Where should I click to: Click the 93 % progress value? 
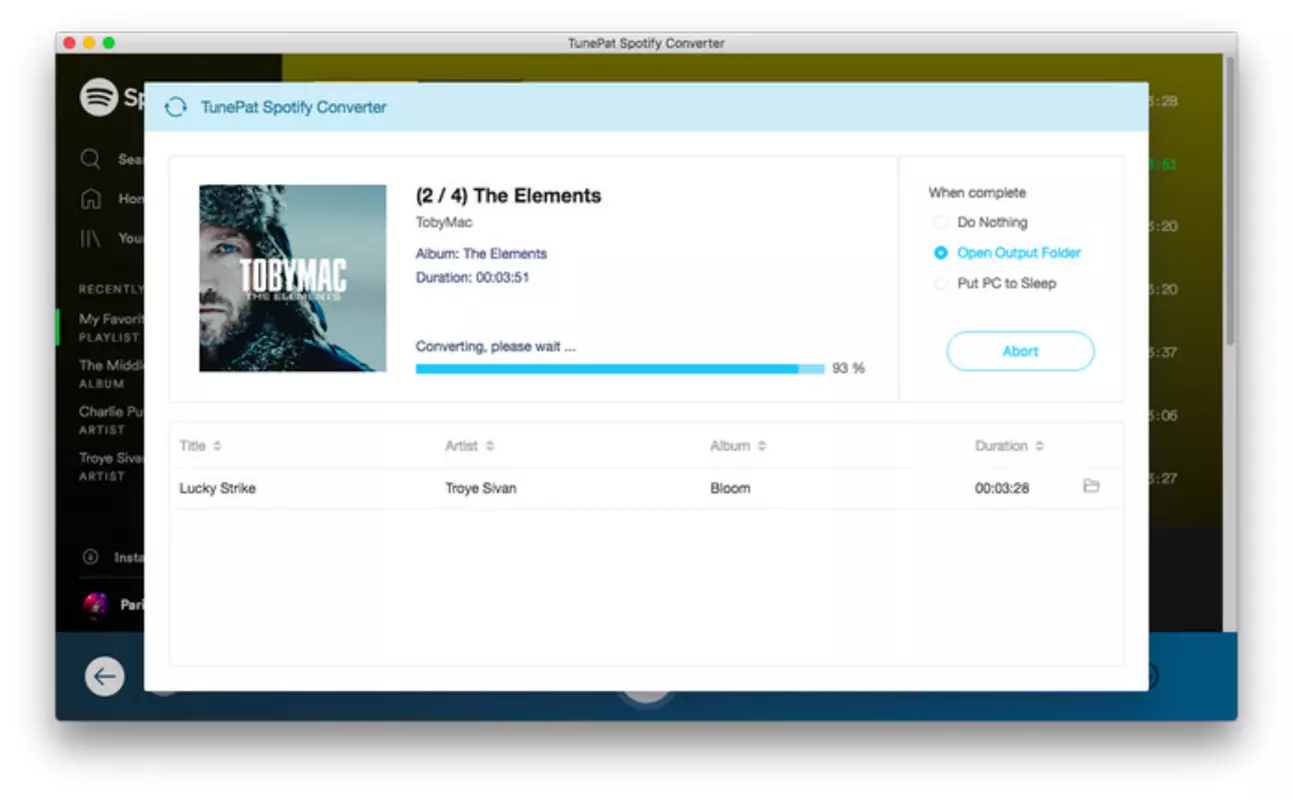coord(848,368)
